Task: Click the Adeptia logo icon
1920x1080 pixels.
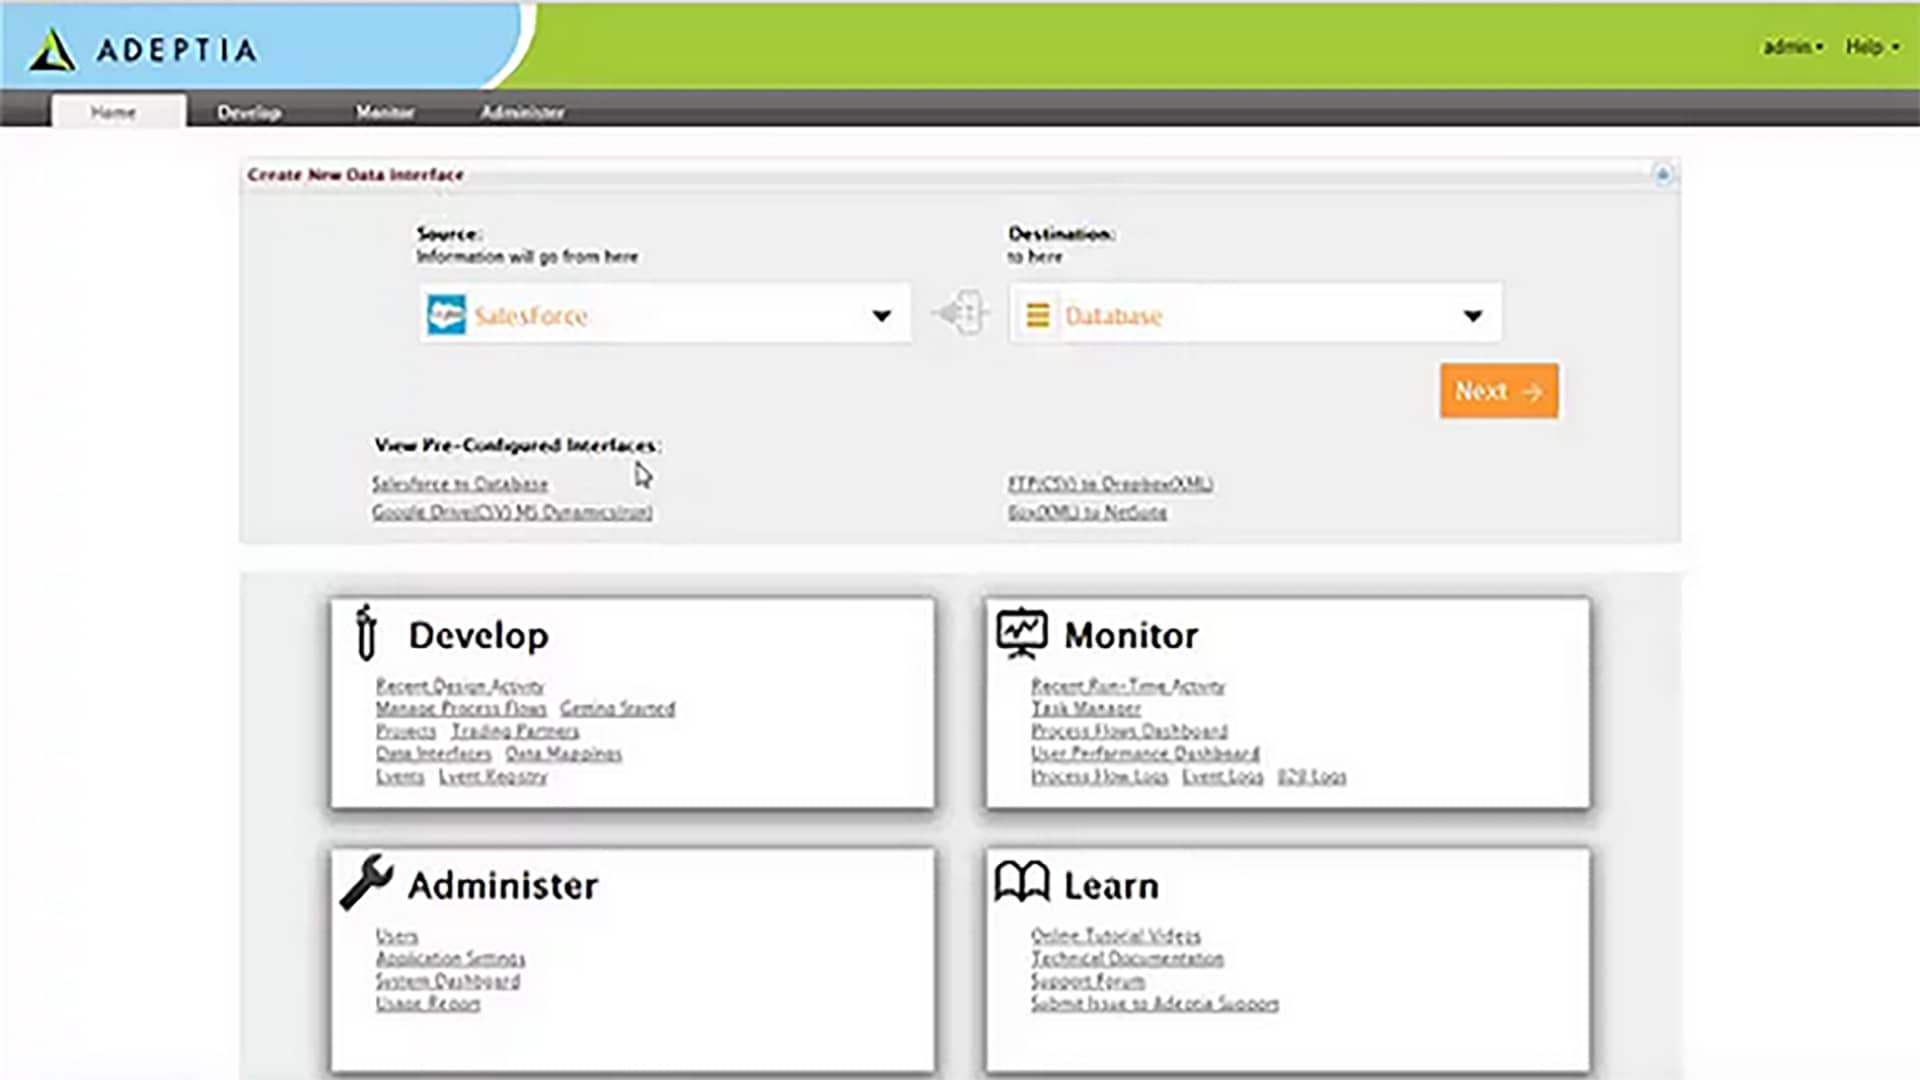Action: click(x=51, y=50)
